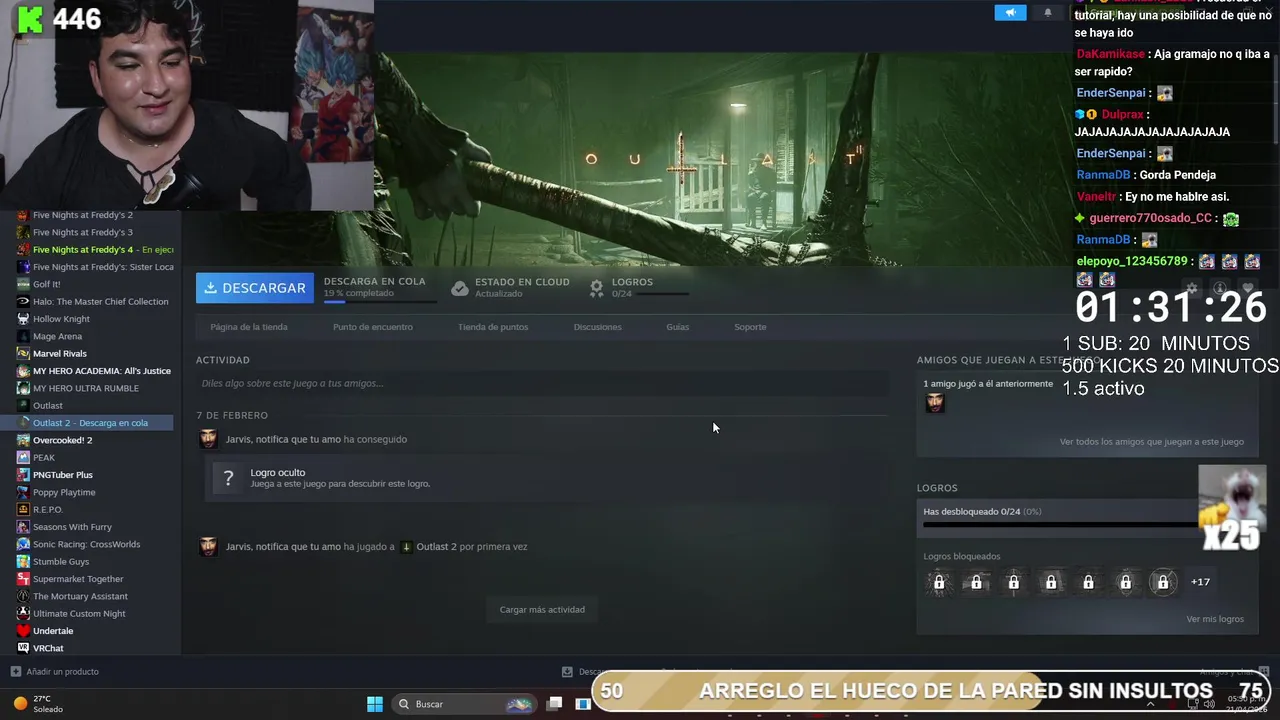Select the Golf It! game icon

point(24,284)
